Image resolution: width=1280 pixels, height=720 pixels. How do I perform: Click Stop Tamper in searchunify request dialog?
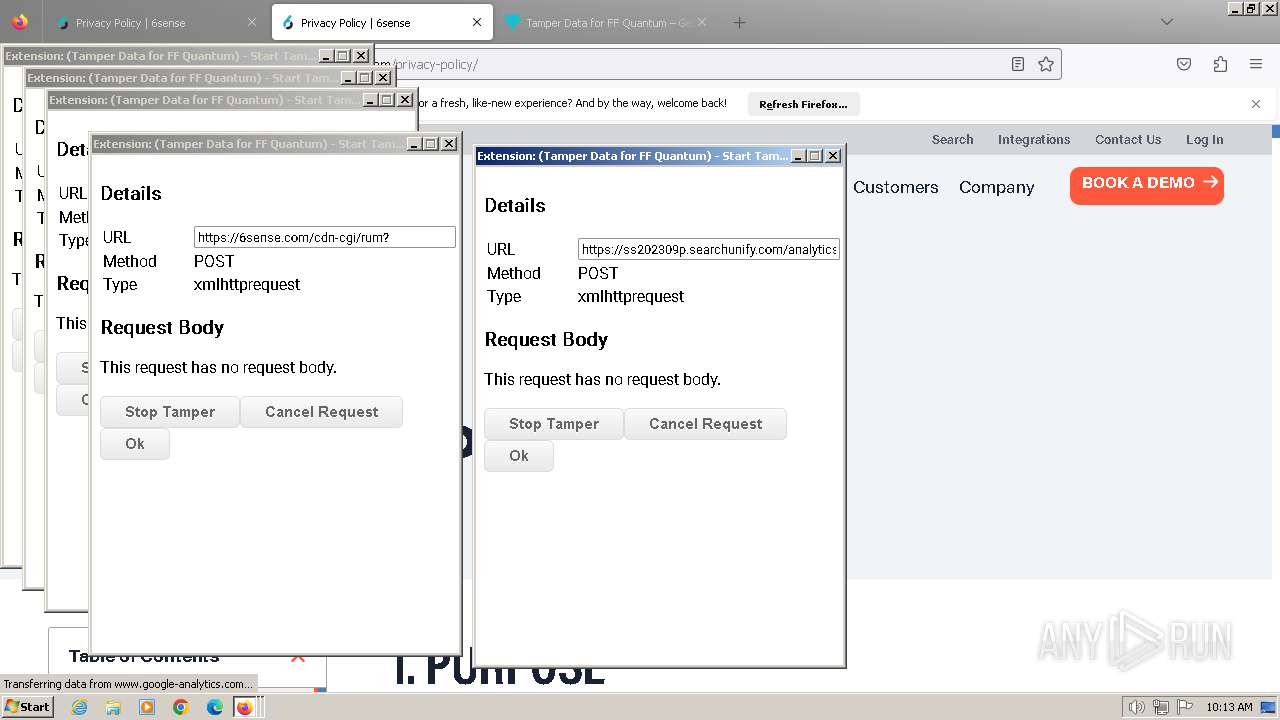[x=554, y=424]
